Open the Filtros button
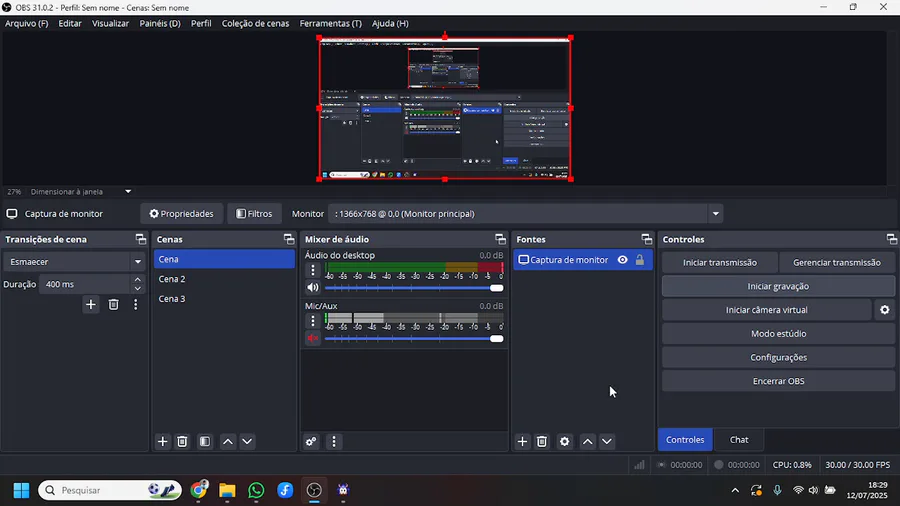900x506 pixels. [x=254, y=214]
